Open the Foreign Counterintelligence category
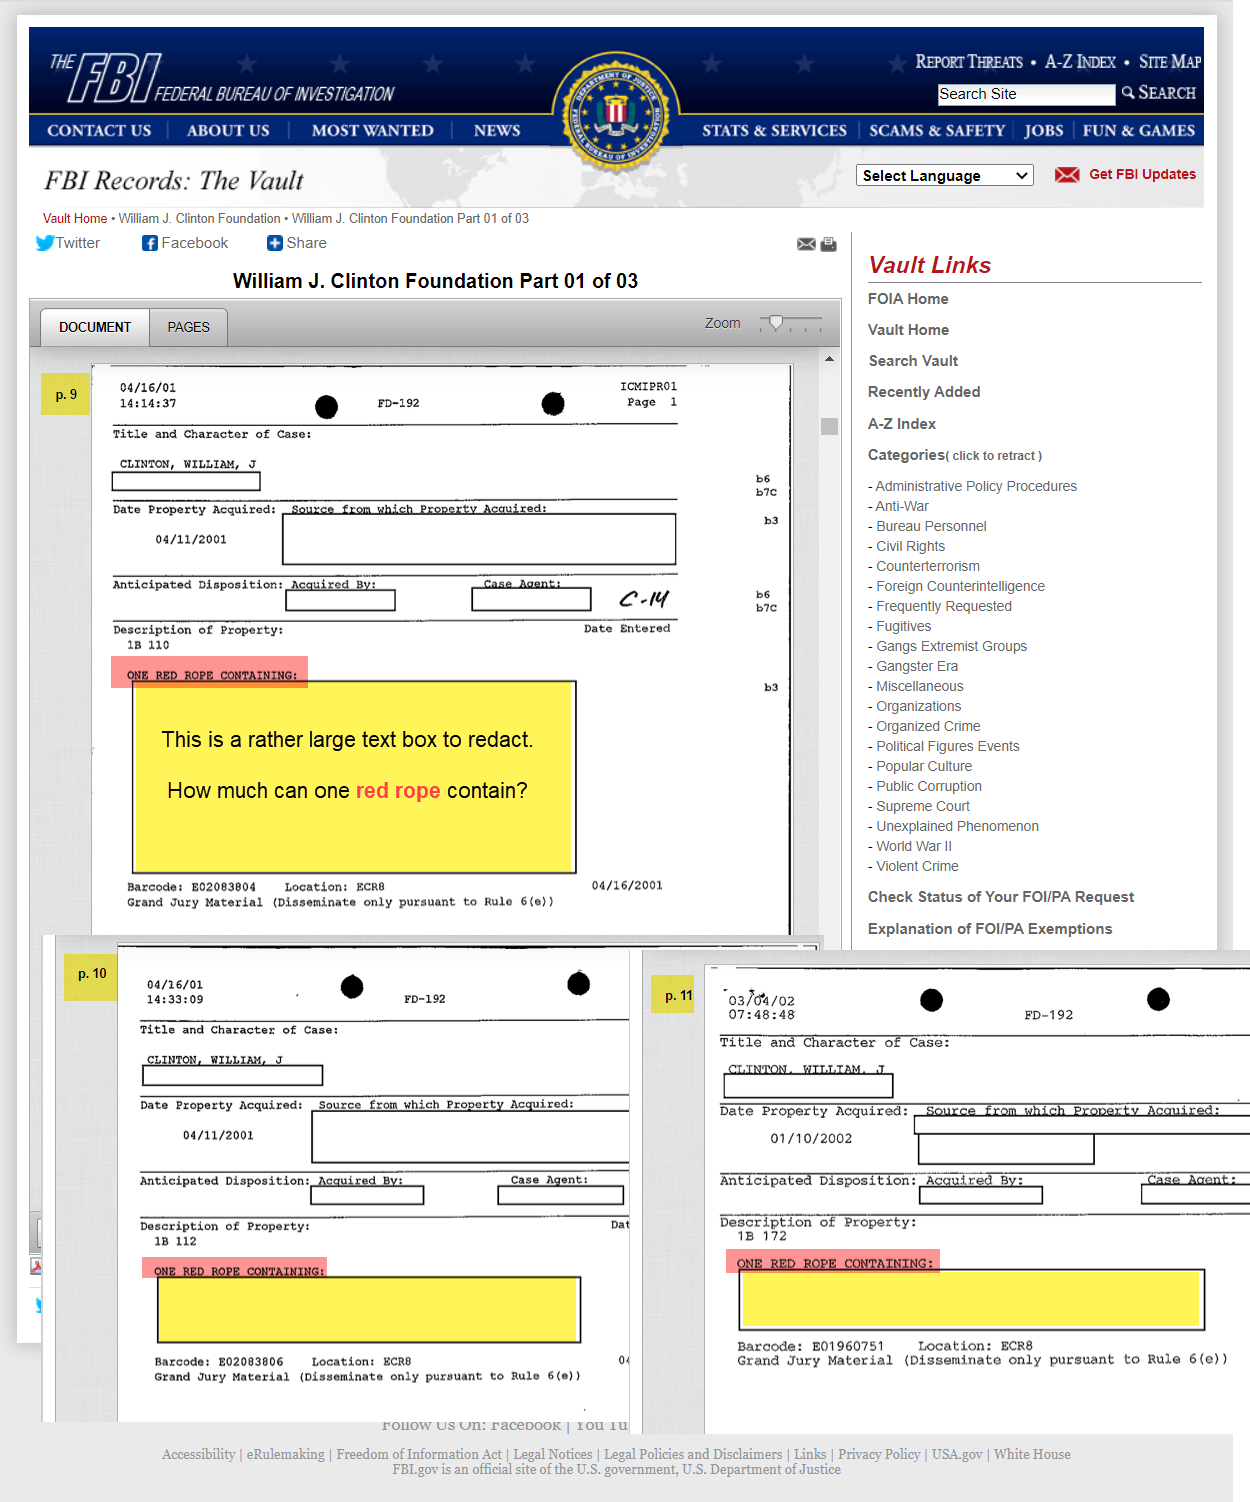Image resolution: width=1250 pixels, height=1502 pixels. [960, 586]
